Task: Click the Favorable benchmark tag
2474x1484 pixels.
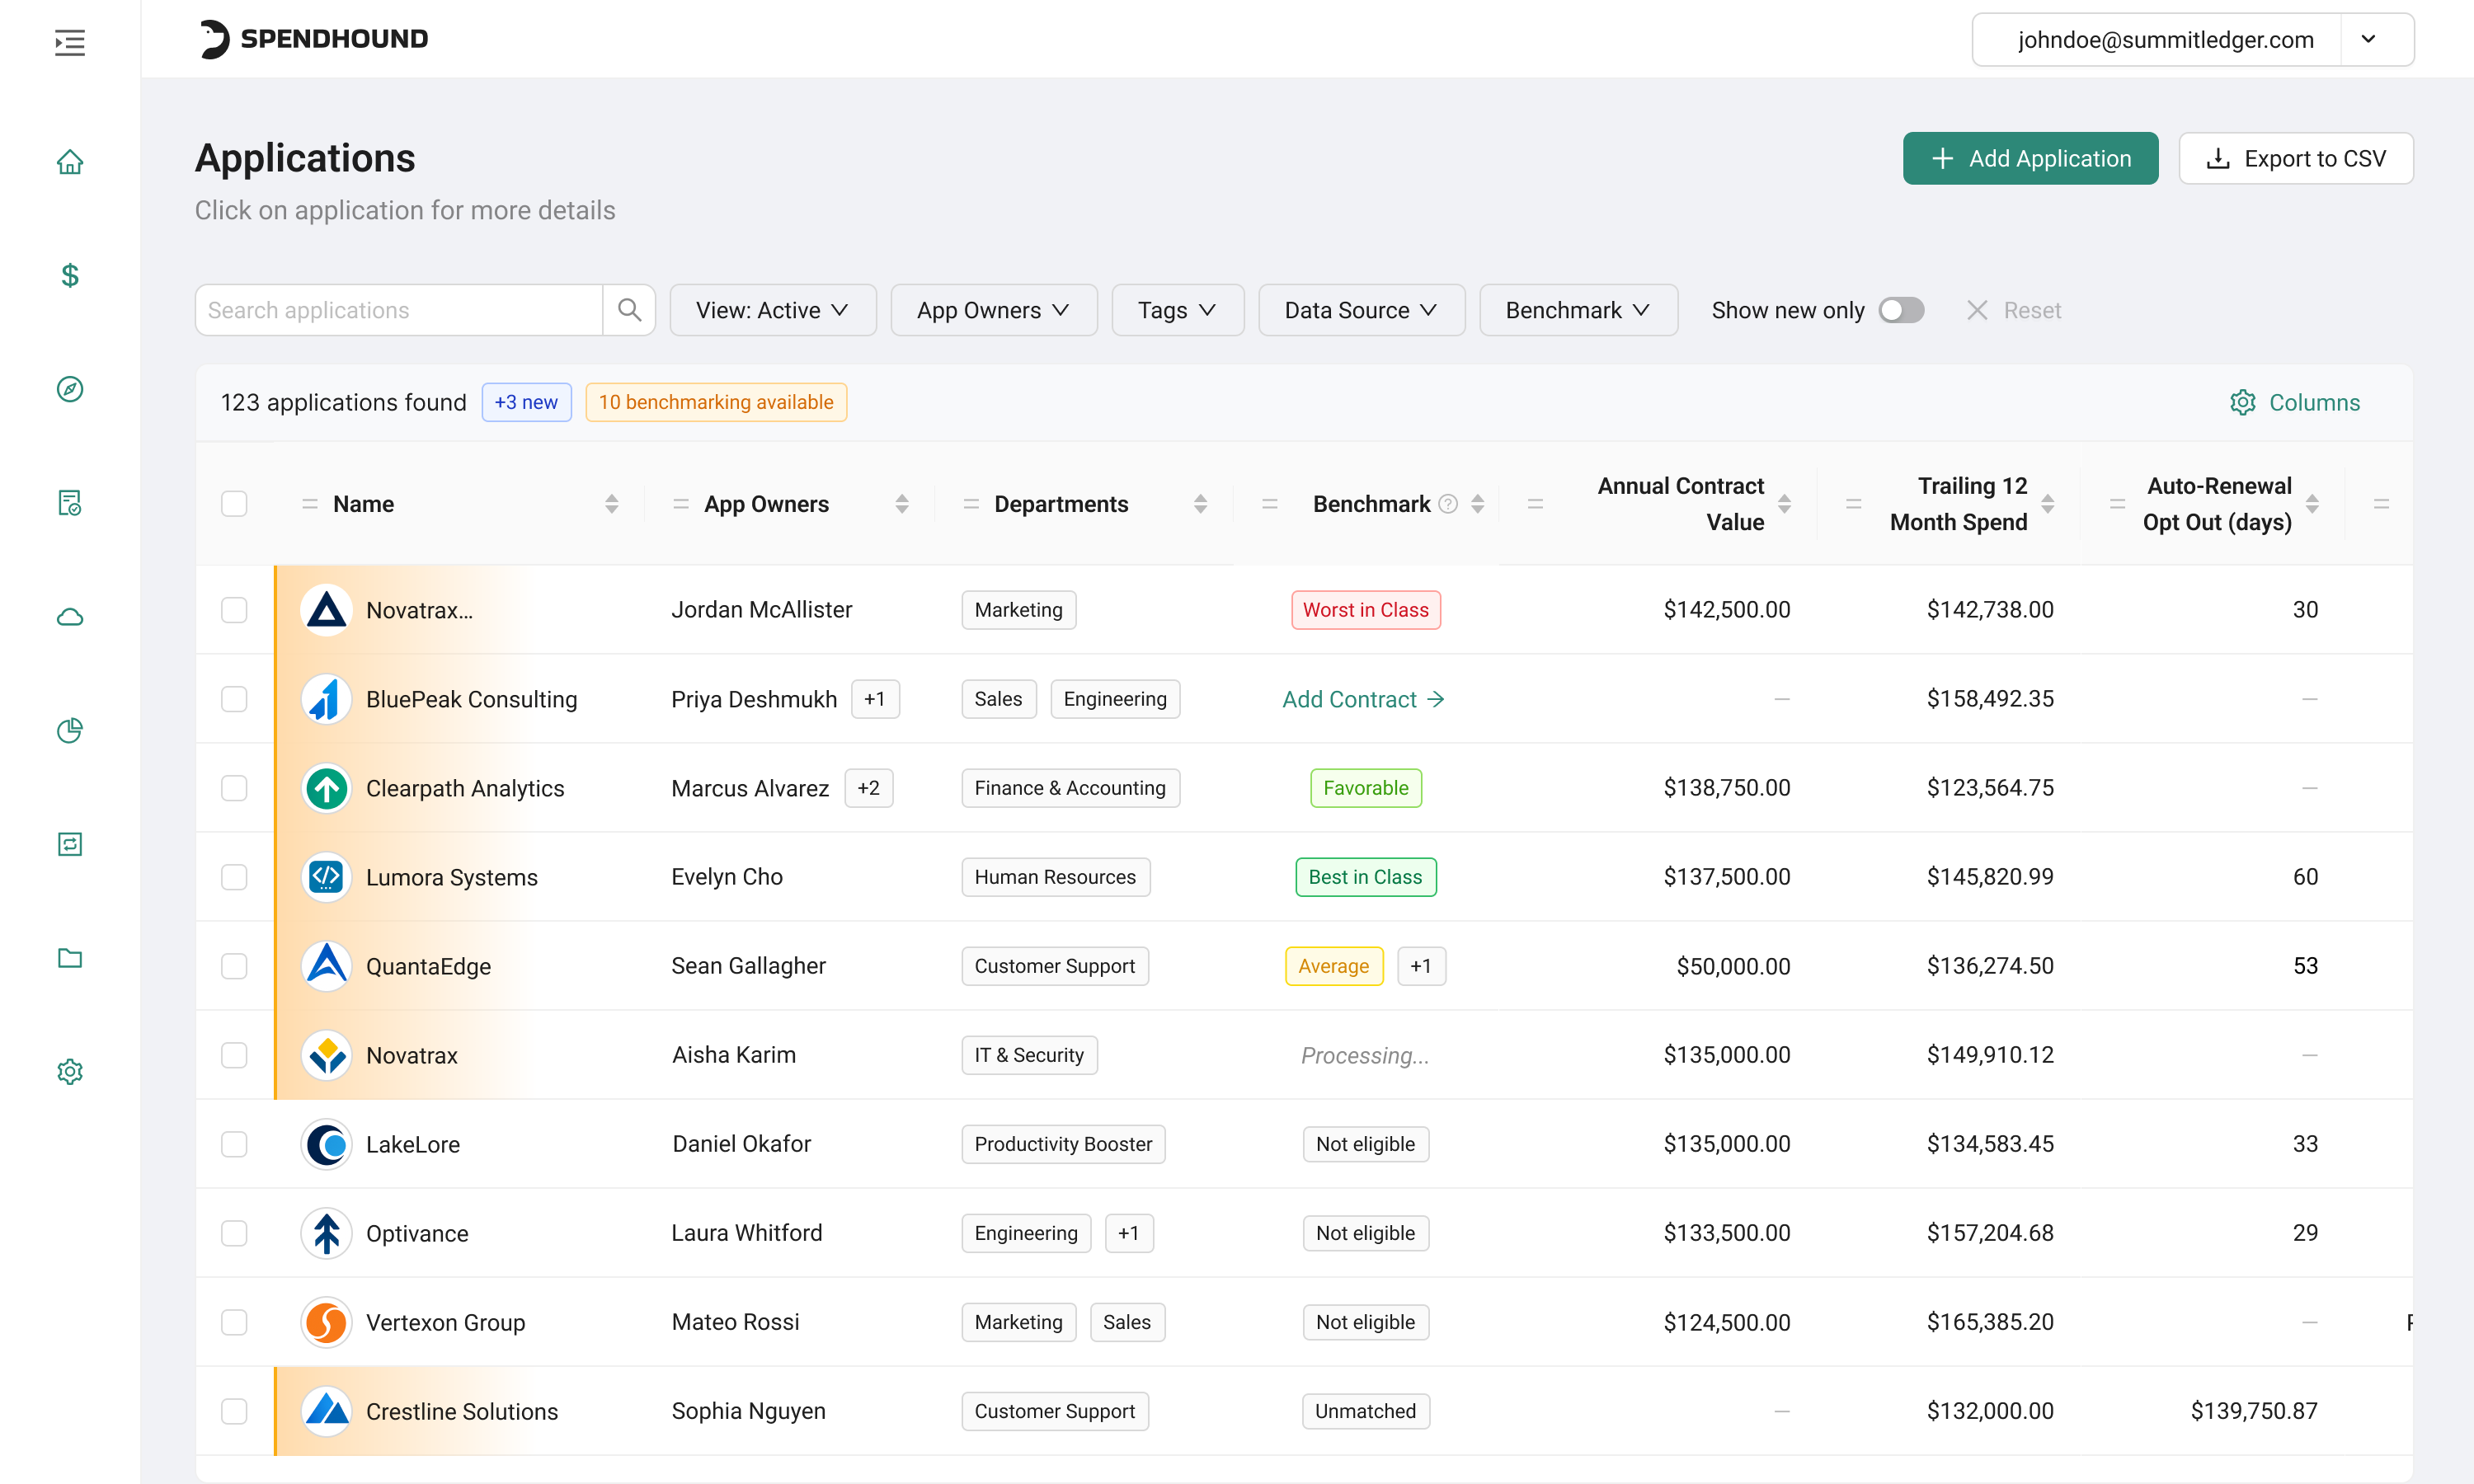Action: point(1366,788)
